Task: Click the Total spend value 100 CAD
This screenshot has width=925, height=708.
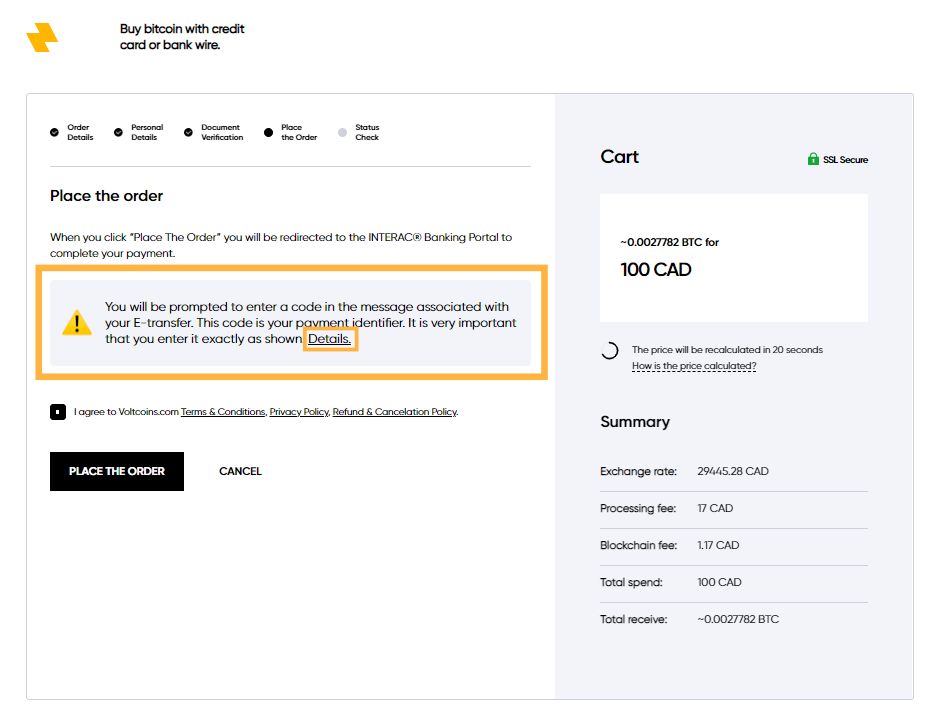Action: pos(719,582)
